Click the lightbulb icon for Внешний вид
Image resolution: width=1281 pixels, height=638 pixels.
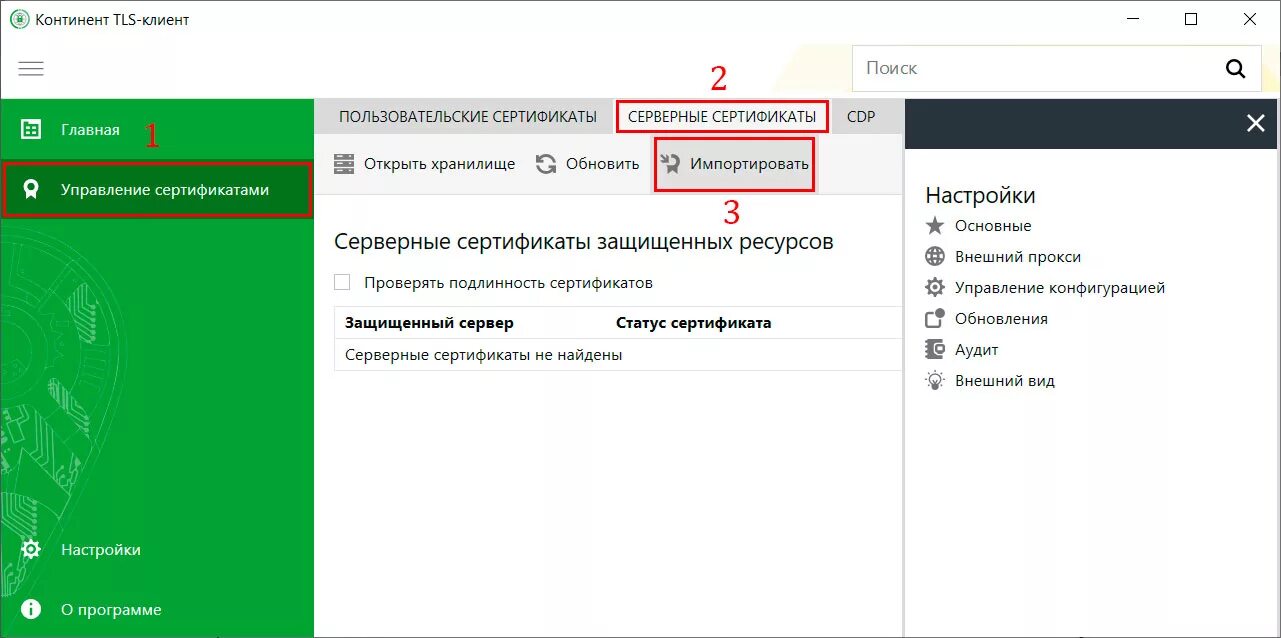(x=935, y=381)
